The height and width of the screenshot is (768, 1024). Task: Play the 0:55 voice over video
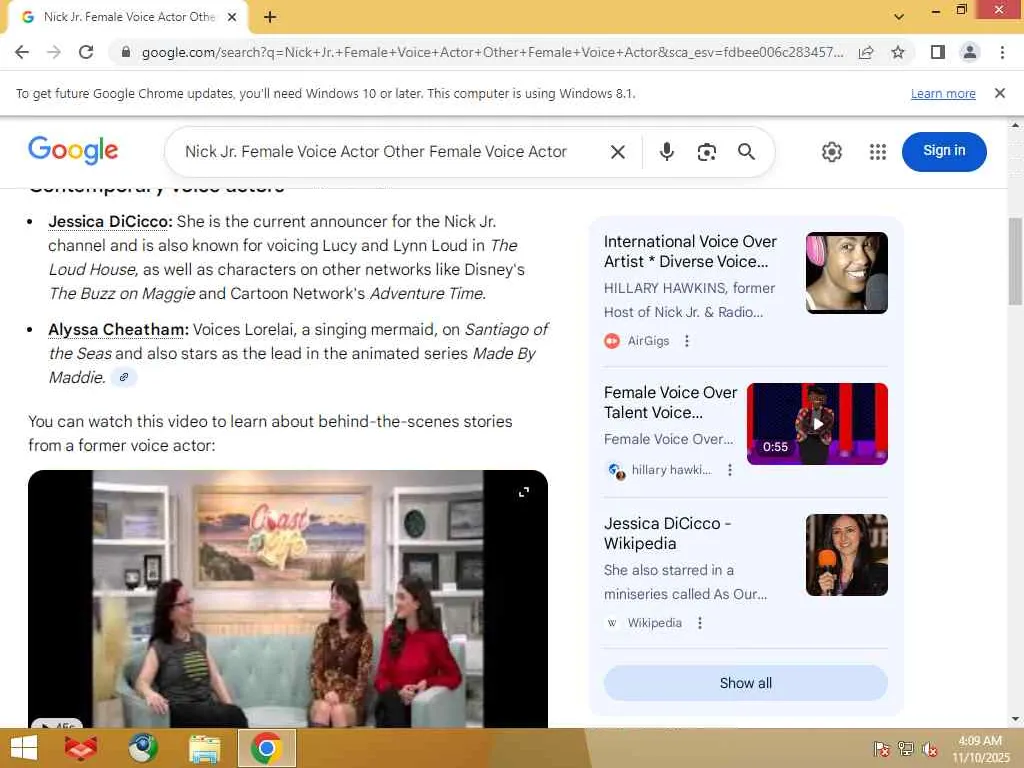[x=817, y=424]
